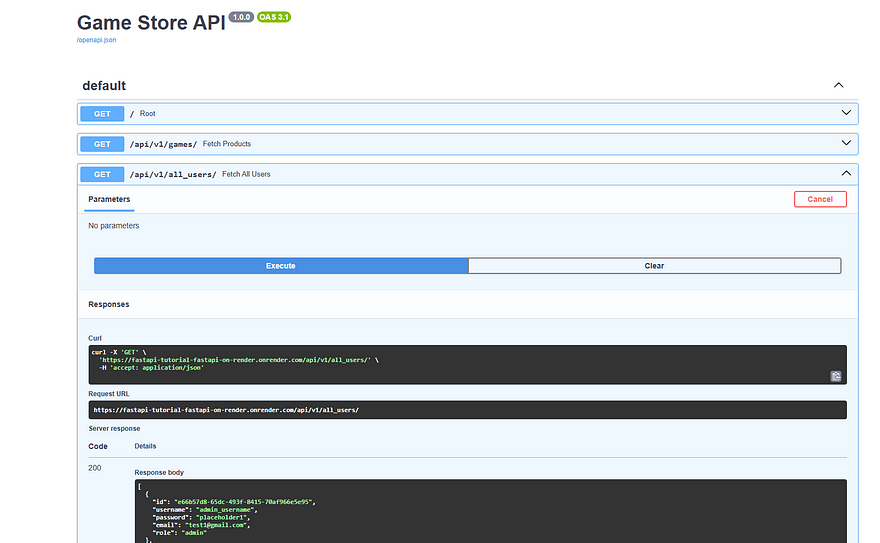Expand the Root endpoint using its chevron
Viewport: 880px width, 543px height.
pos(845,114)
